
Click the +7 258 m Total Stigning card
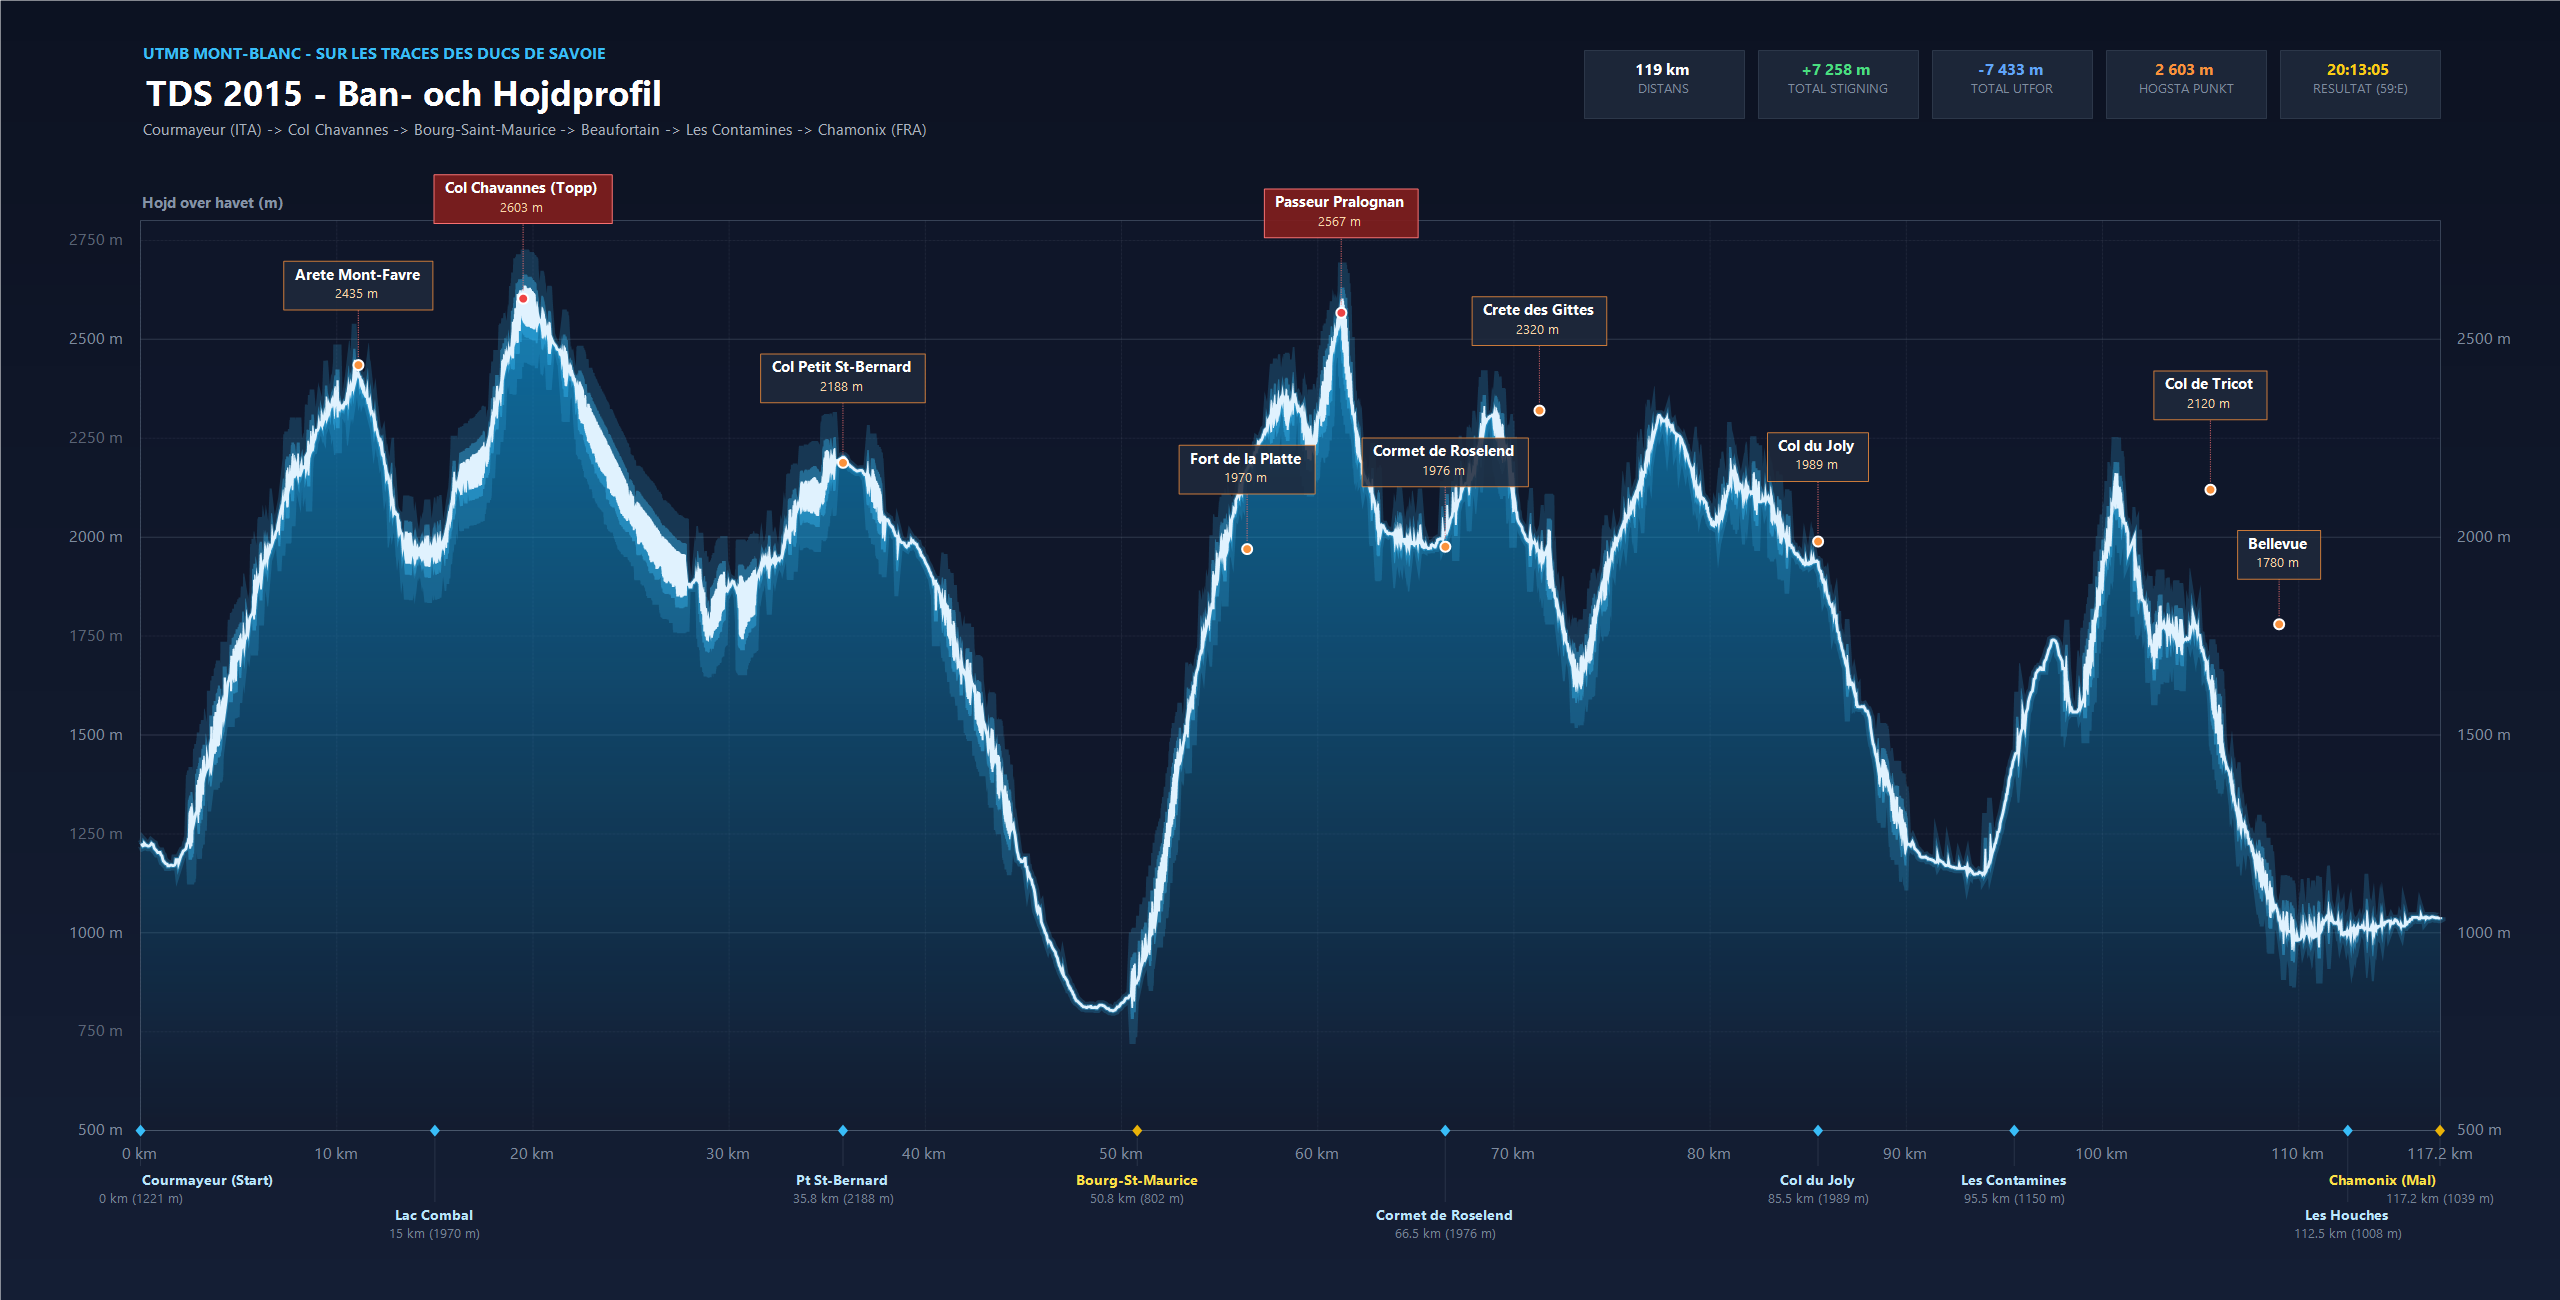[x=1838, y=84]
